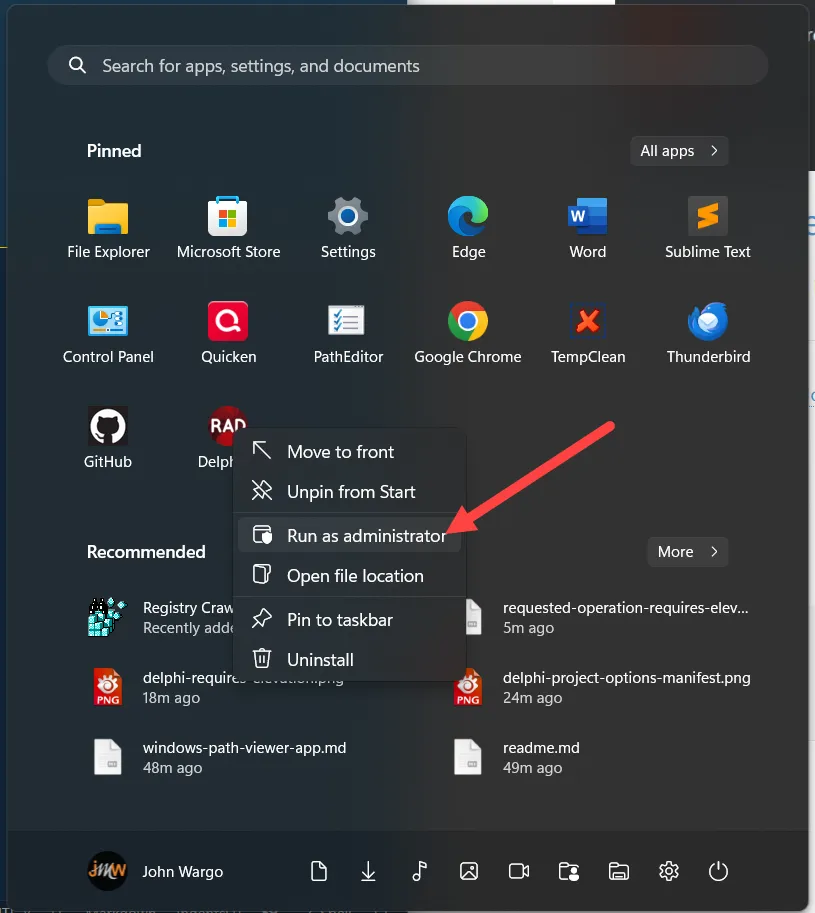Open File Explorer from pinned apps

(108, 229)
